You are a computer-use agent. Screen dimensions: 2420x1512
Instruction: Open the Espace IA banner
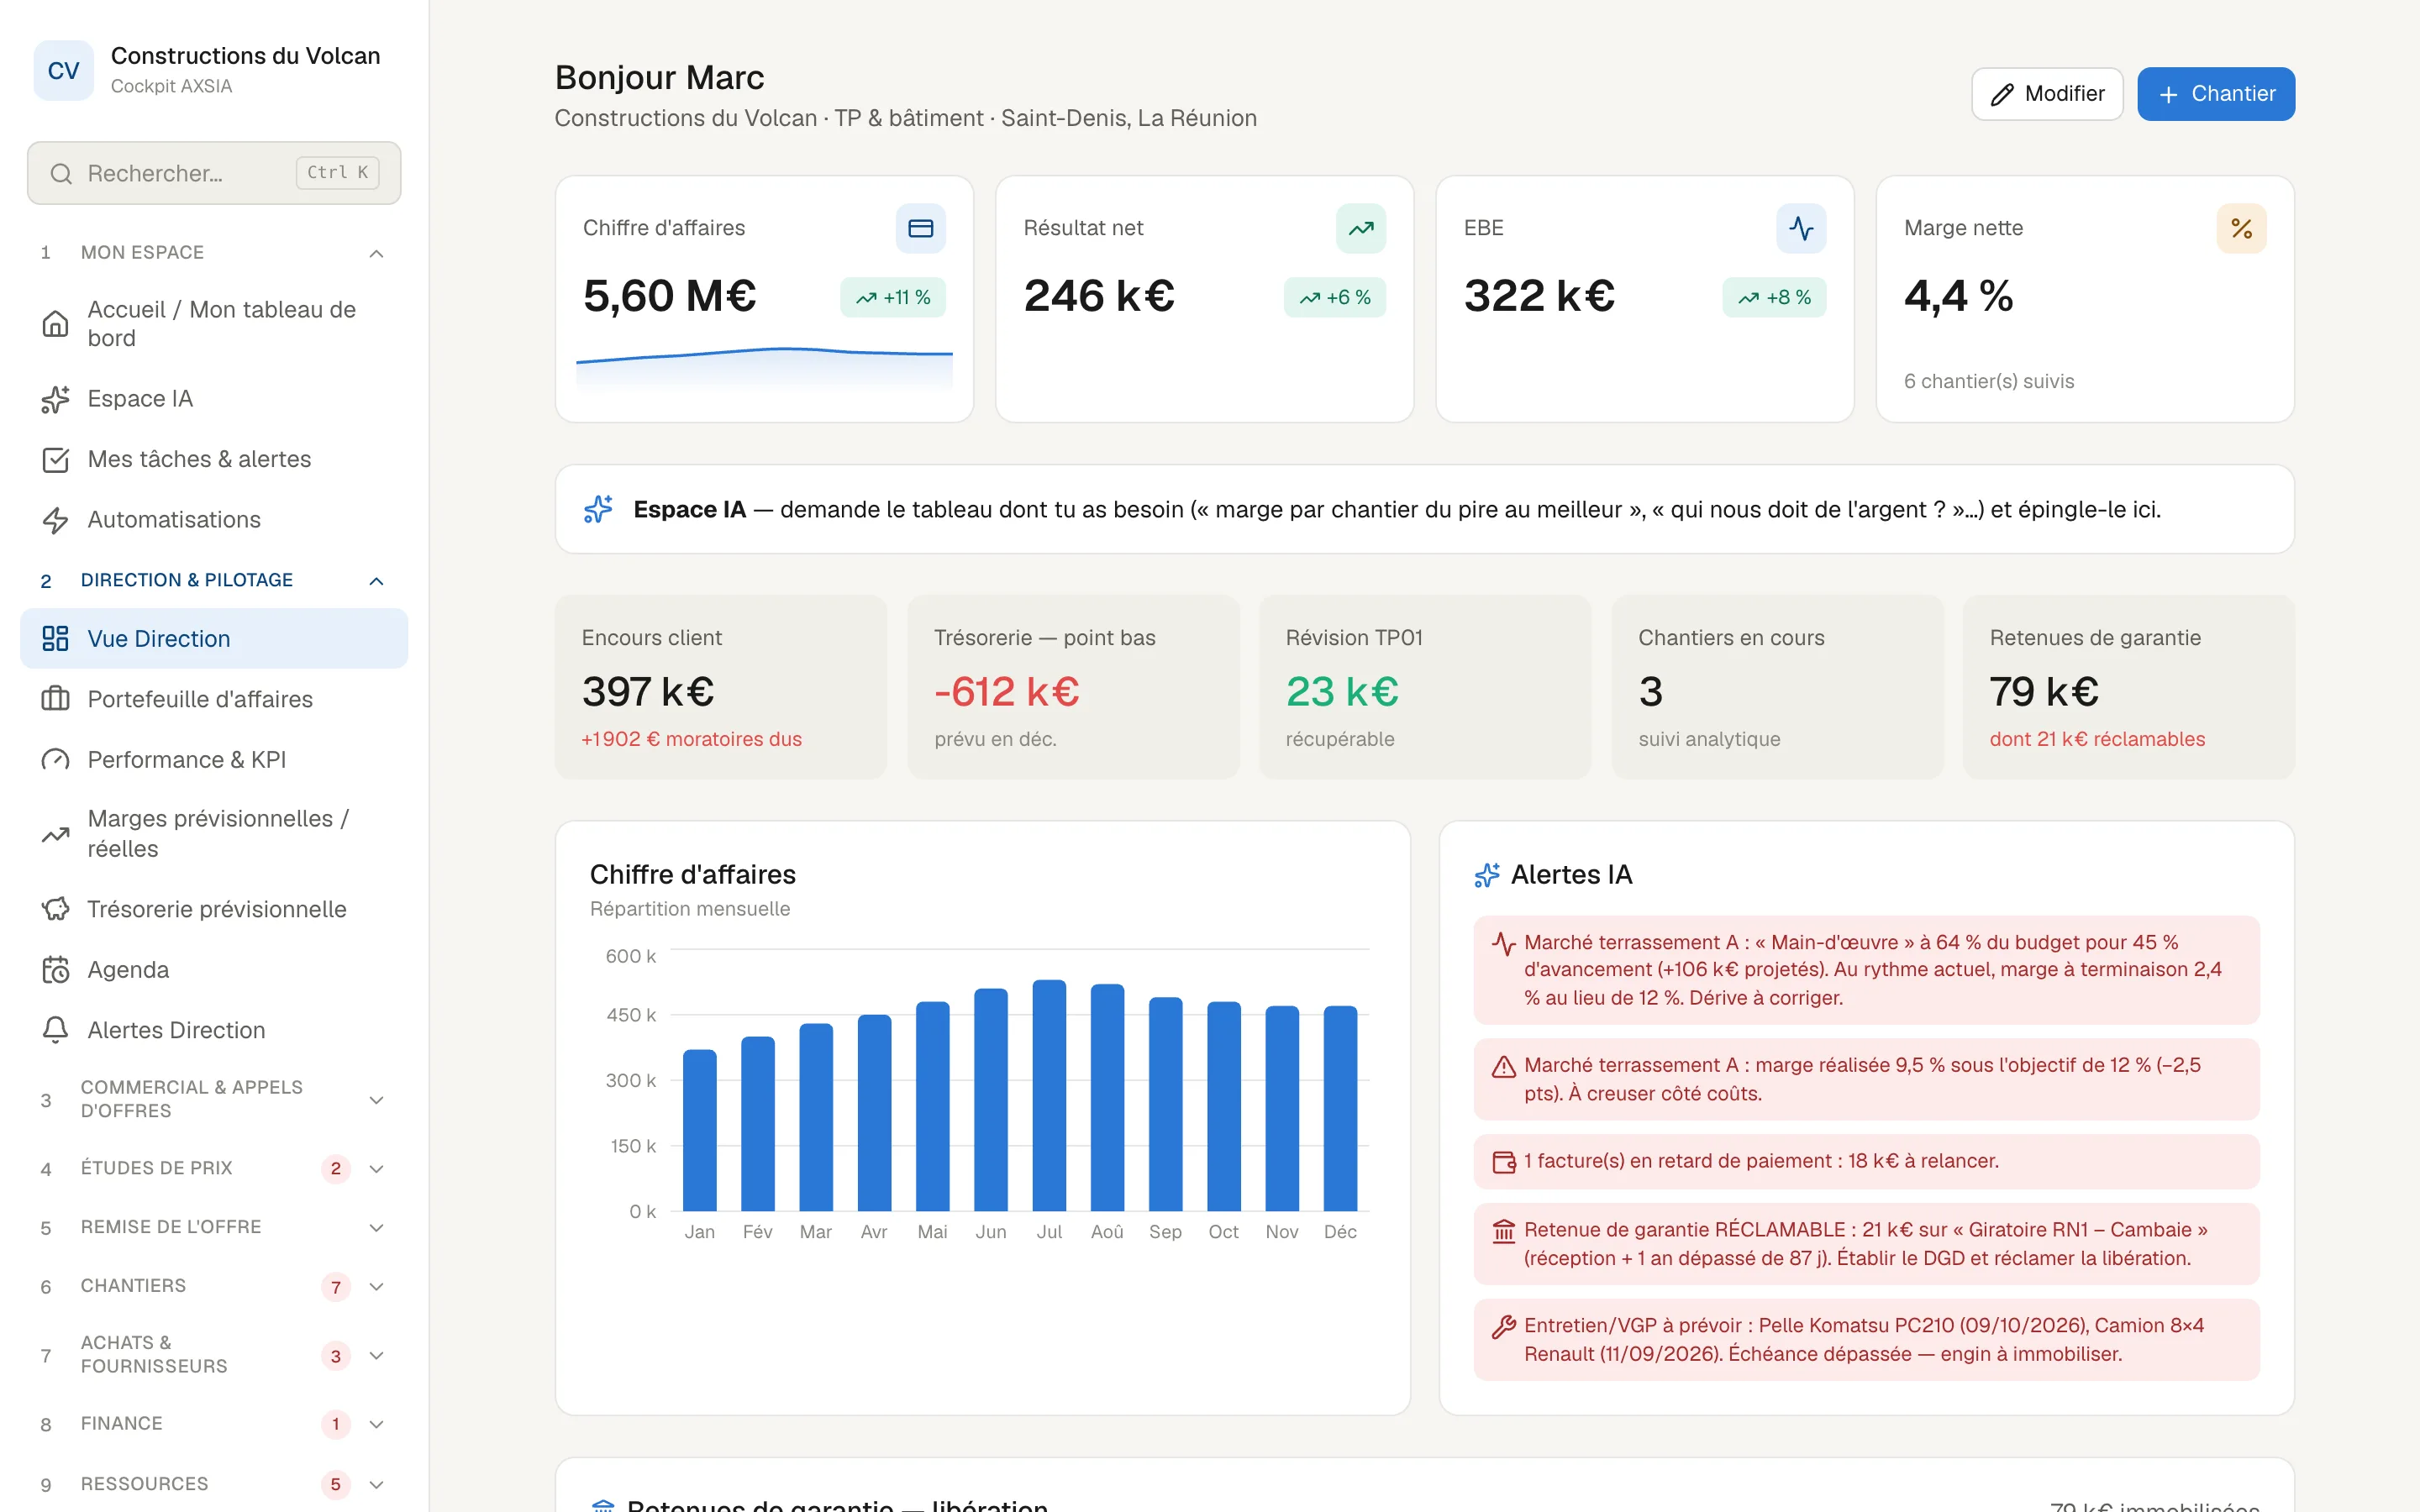coord(1424,509)
